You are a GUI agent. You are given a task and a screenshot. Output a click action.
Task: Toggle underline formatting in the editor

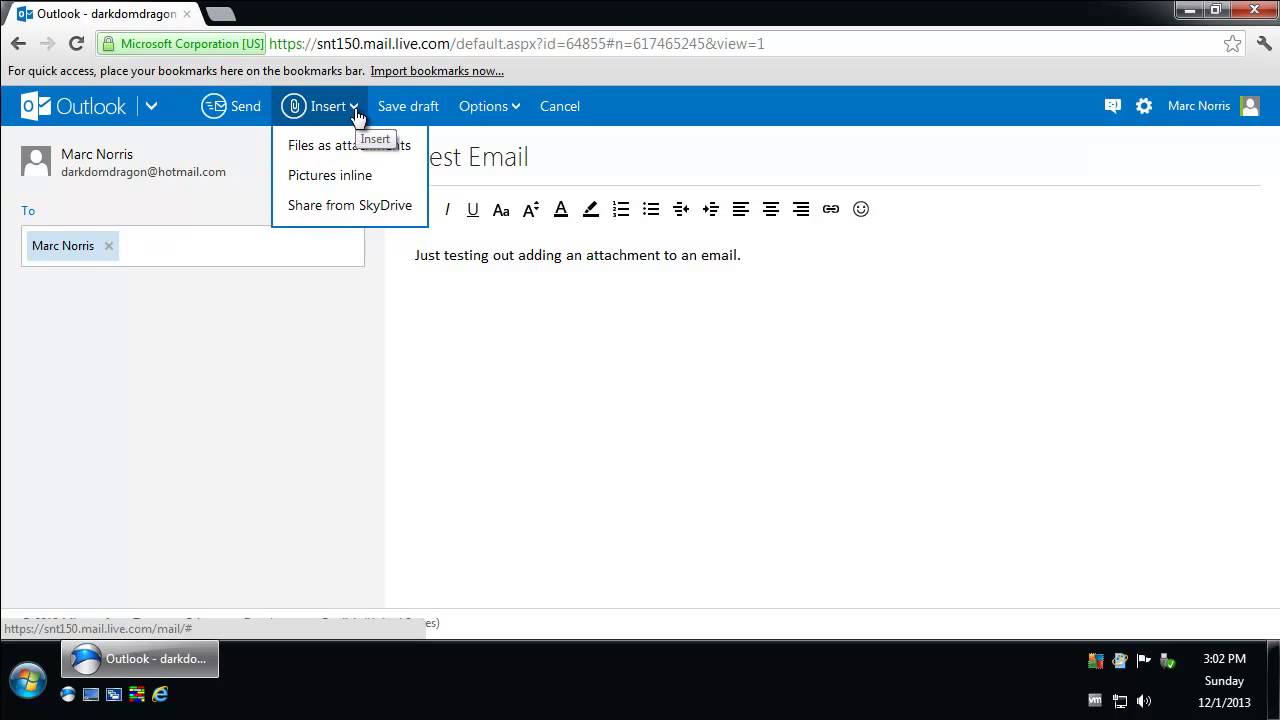473,209
